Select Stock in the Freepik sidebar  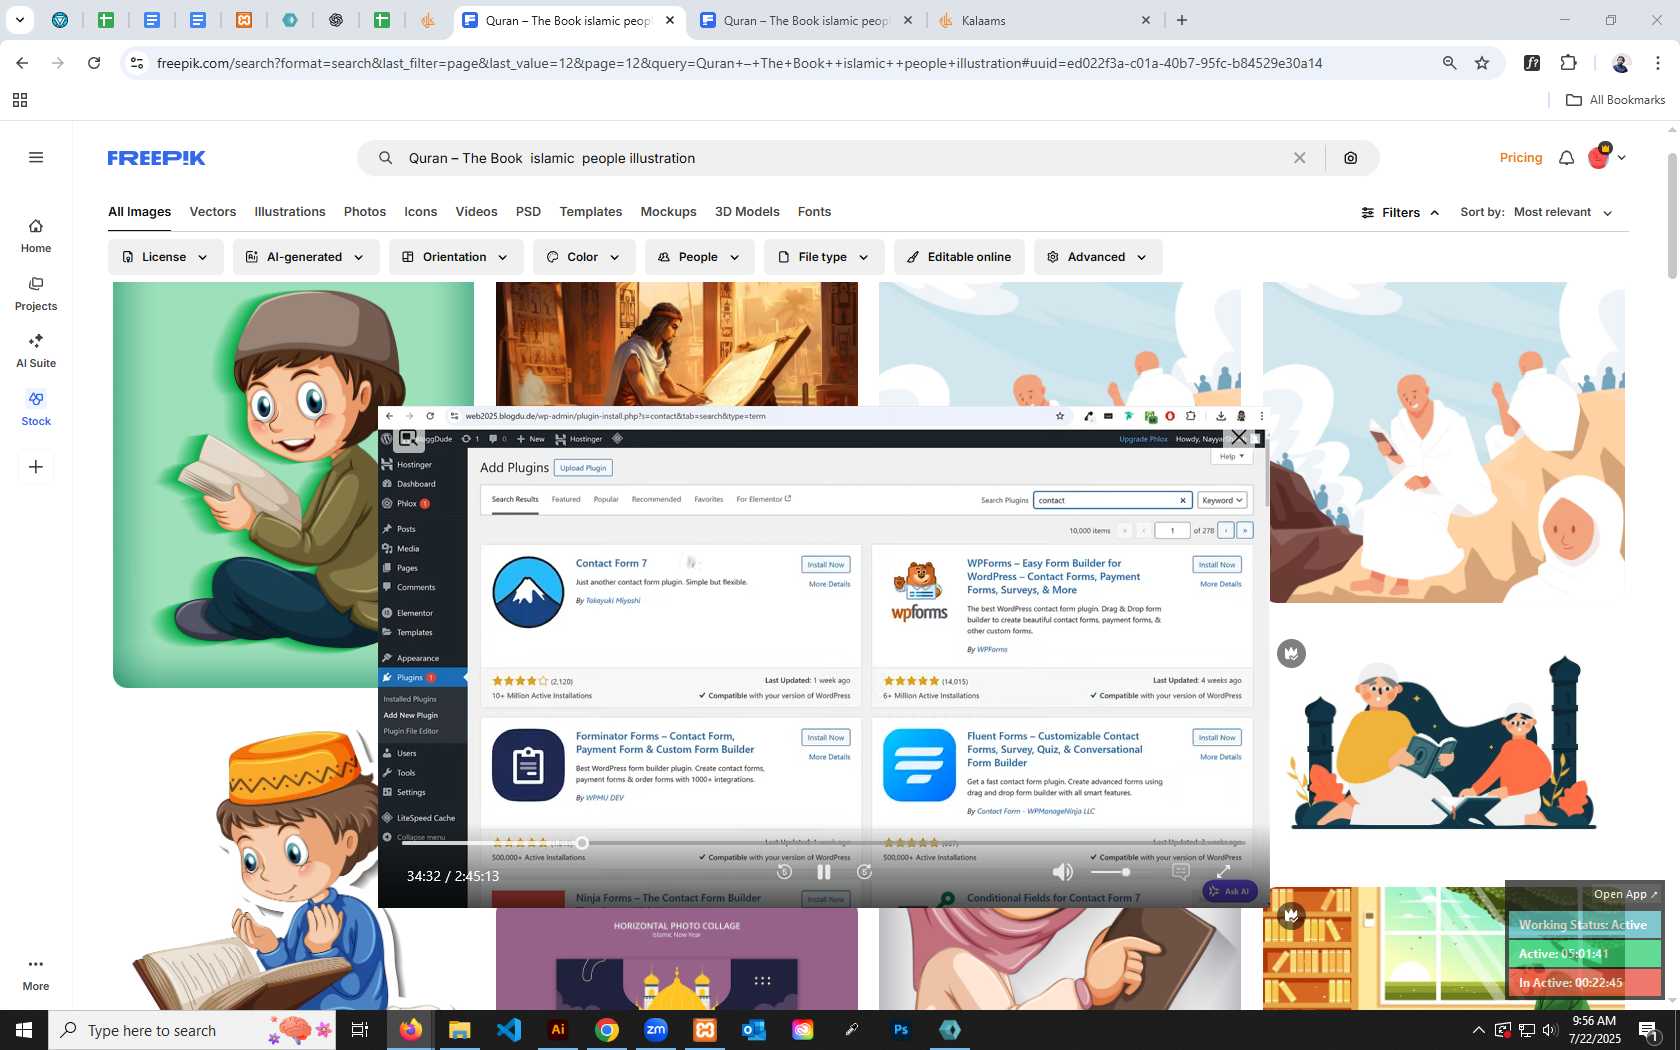pyautogui.click(x=36, y=409)
